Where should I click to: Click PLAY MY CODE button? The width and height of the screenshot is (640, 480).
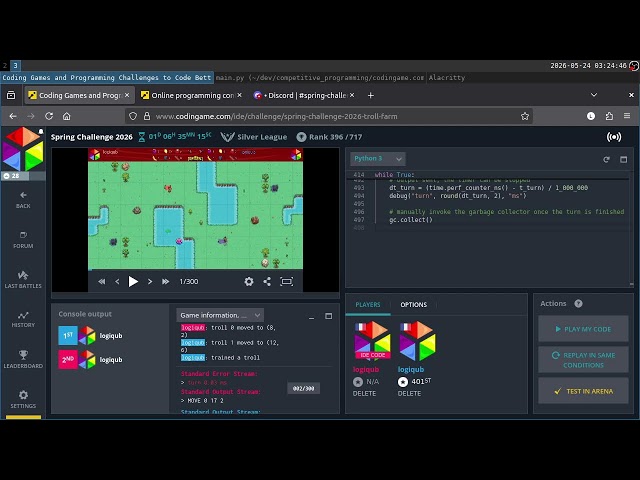tap(583, 329)
